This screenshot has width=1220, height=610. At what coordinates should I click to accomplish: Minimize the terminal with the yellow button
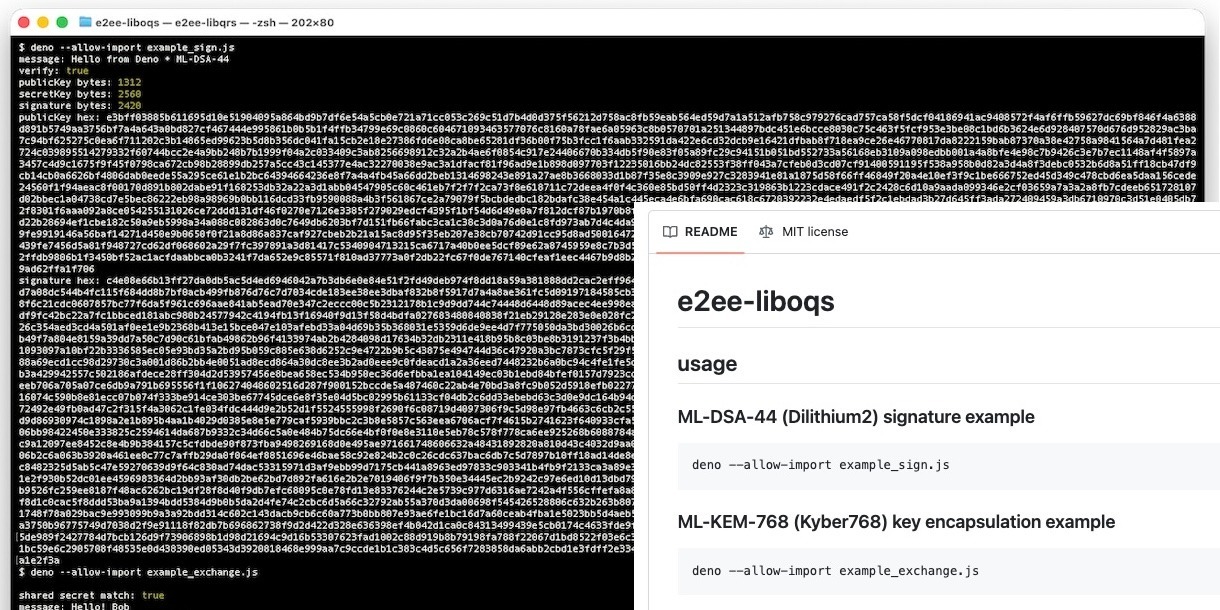43,21
